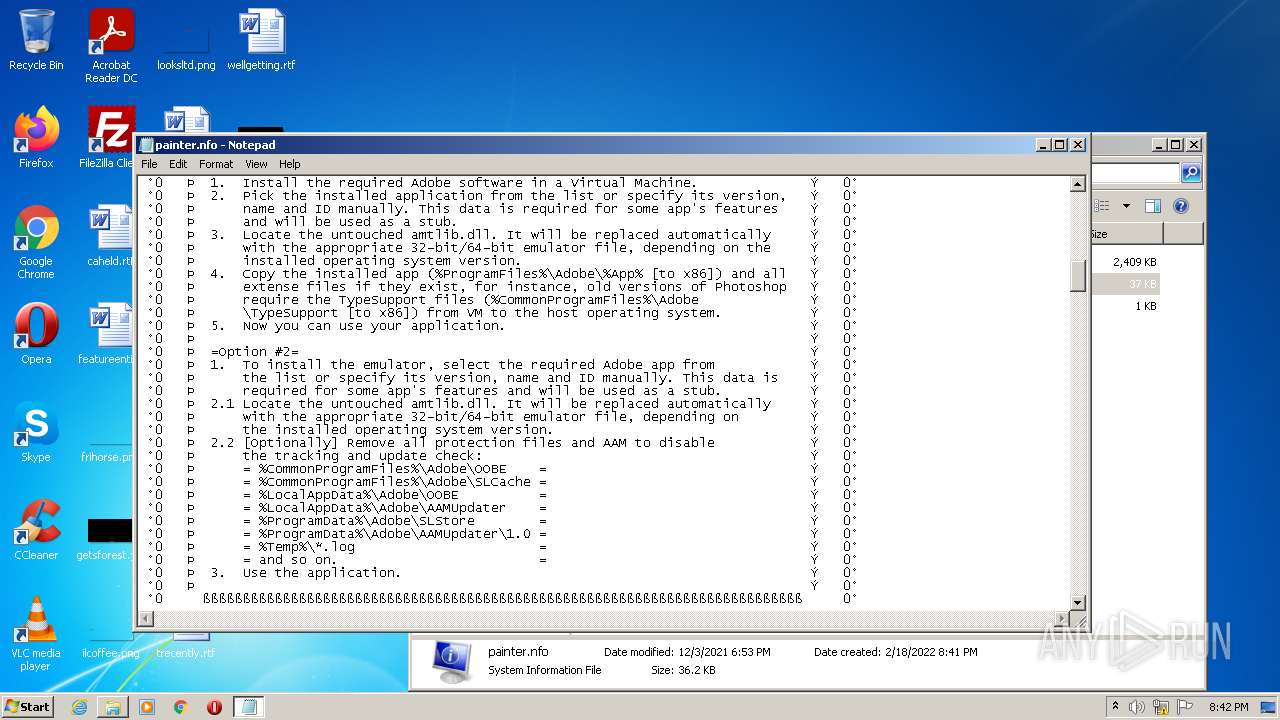Click the Size 36.2 KB value in details pane

pos(697,670)
